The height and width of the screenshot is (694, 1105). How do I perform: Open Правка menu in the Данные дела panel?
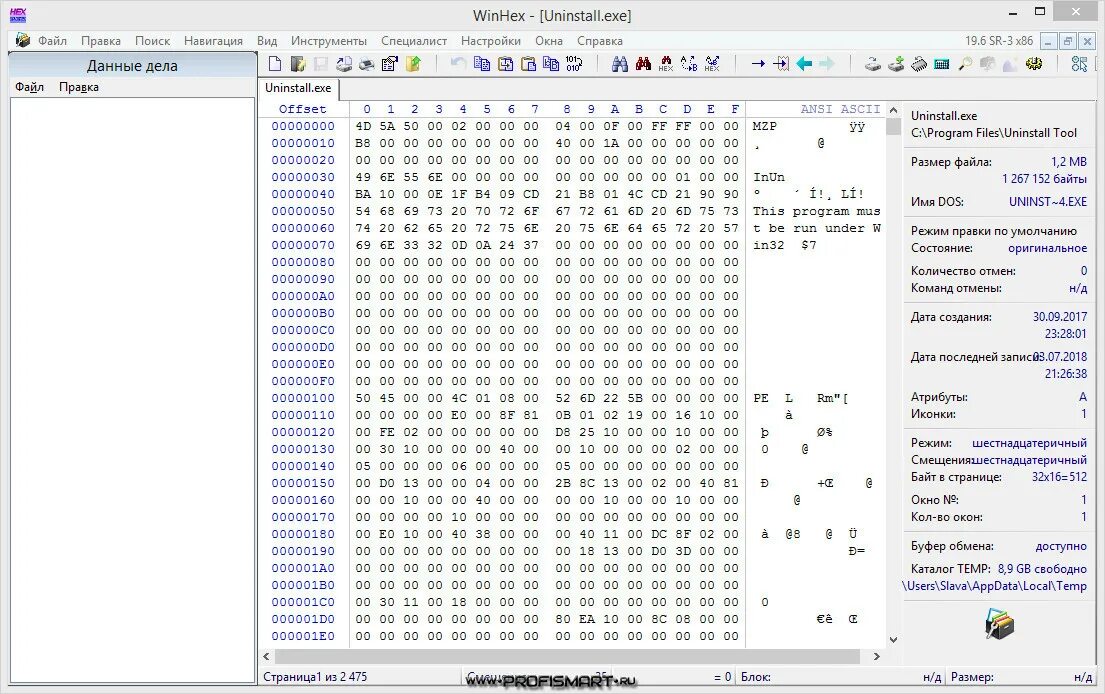pos(78,87)
